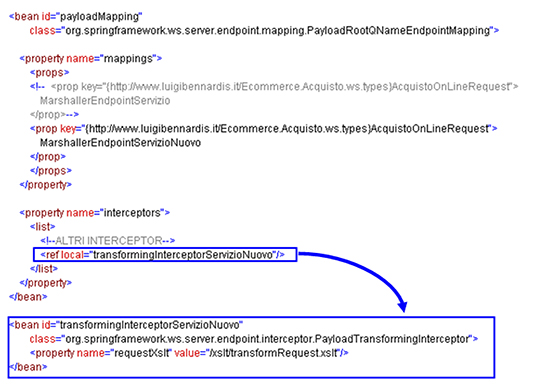Screen dimensions: 540x384
Task: Select the PayloadRootQNameEndpointMapping class attribute text
Action: [264, 31]
